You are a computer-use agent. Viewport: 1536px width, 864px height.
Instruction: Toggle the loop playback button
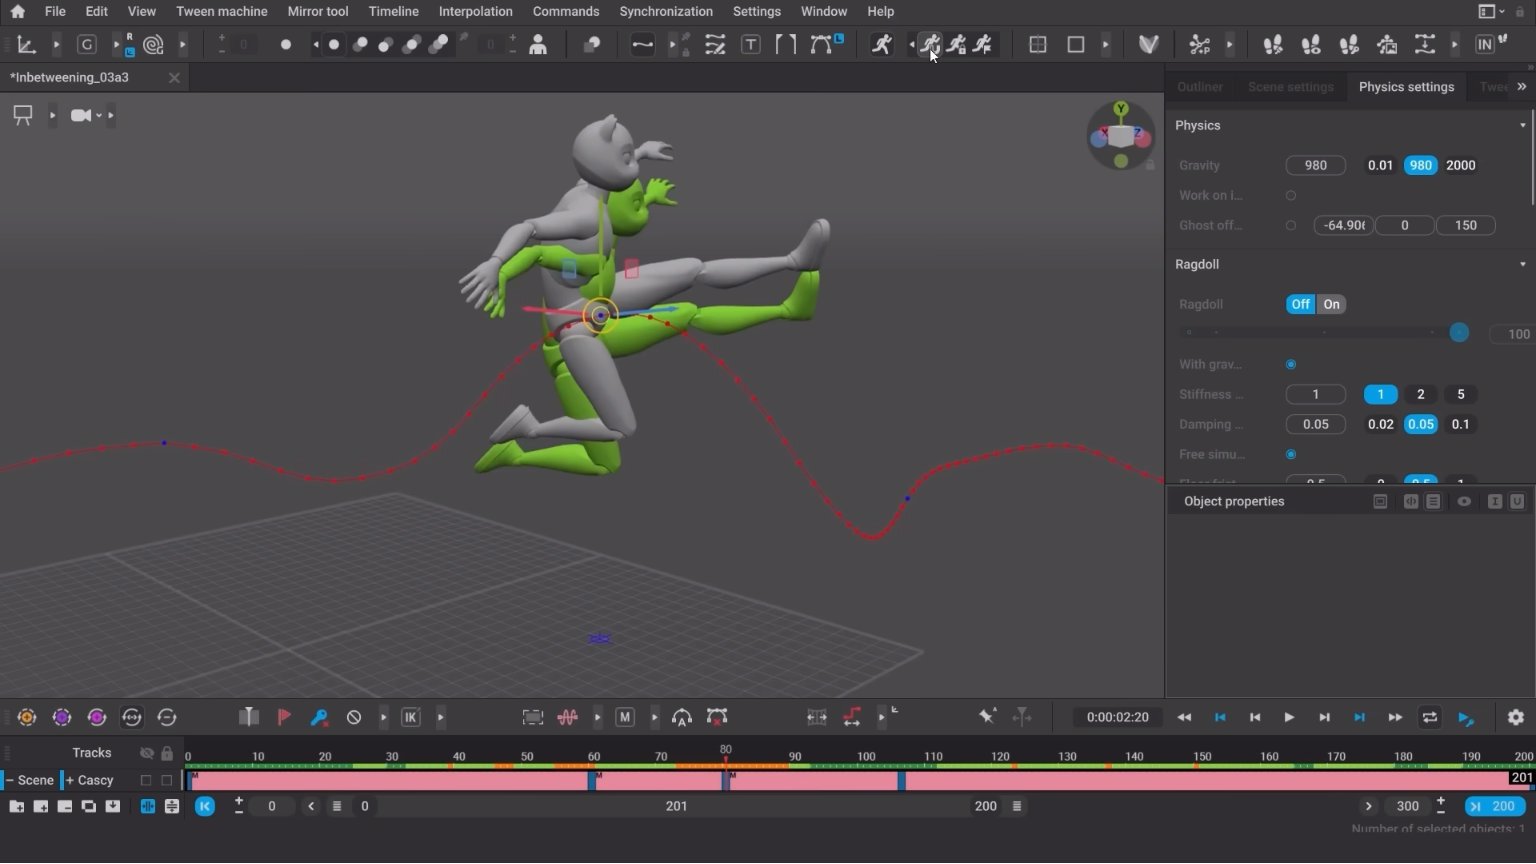(1430, 718)
